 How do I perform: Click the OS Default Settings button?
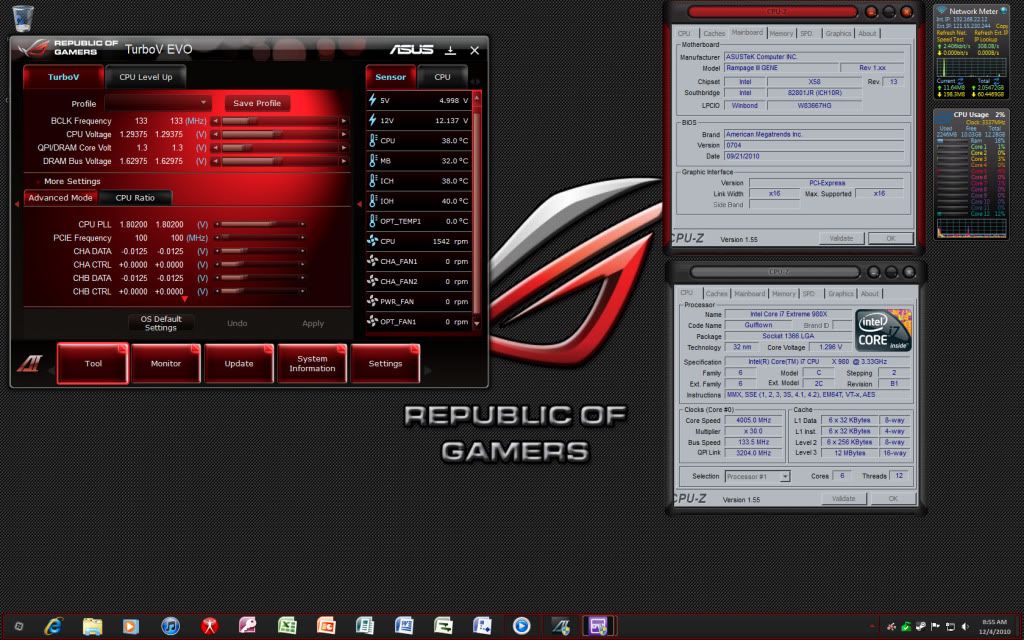point(160,323)
